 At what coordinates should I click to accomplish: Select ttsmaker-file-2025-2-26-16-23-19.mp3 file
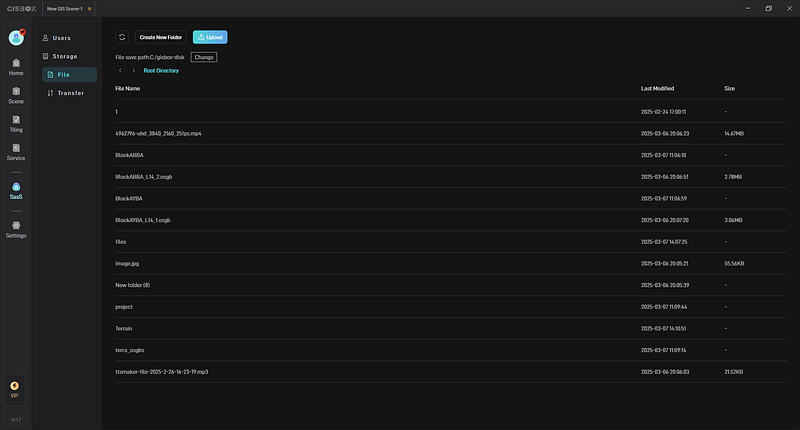coord(451,372)
